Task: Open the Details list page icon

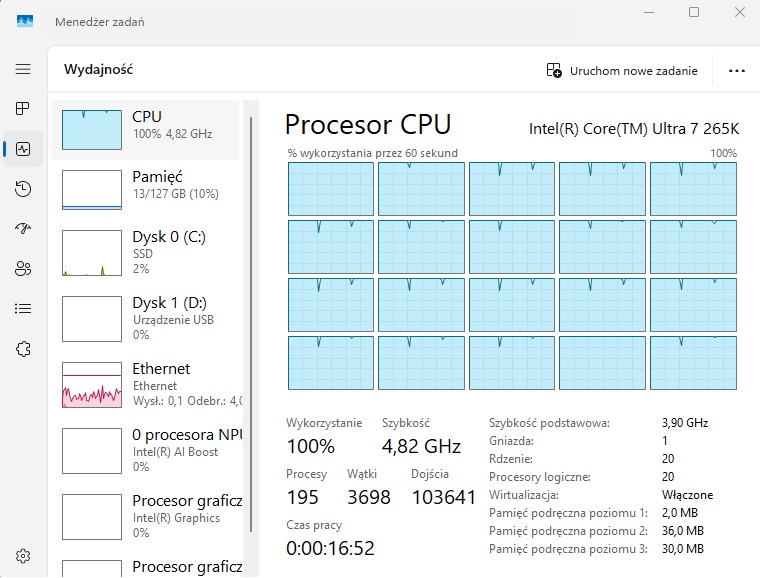Action: [x=23, y=308]
